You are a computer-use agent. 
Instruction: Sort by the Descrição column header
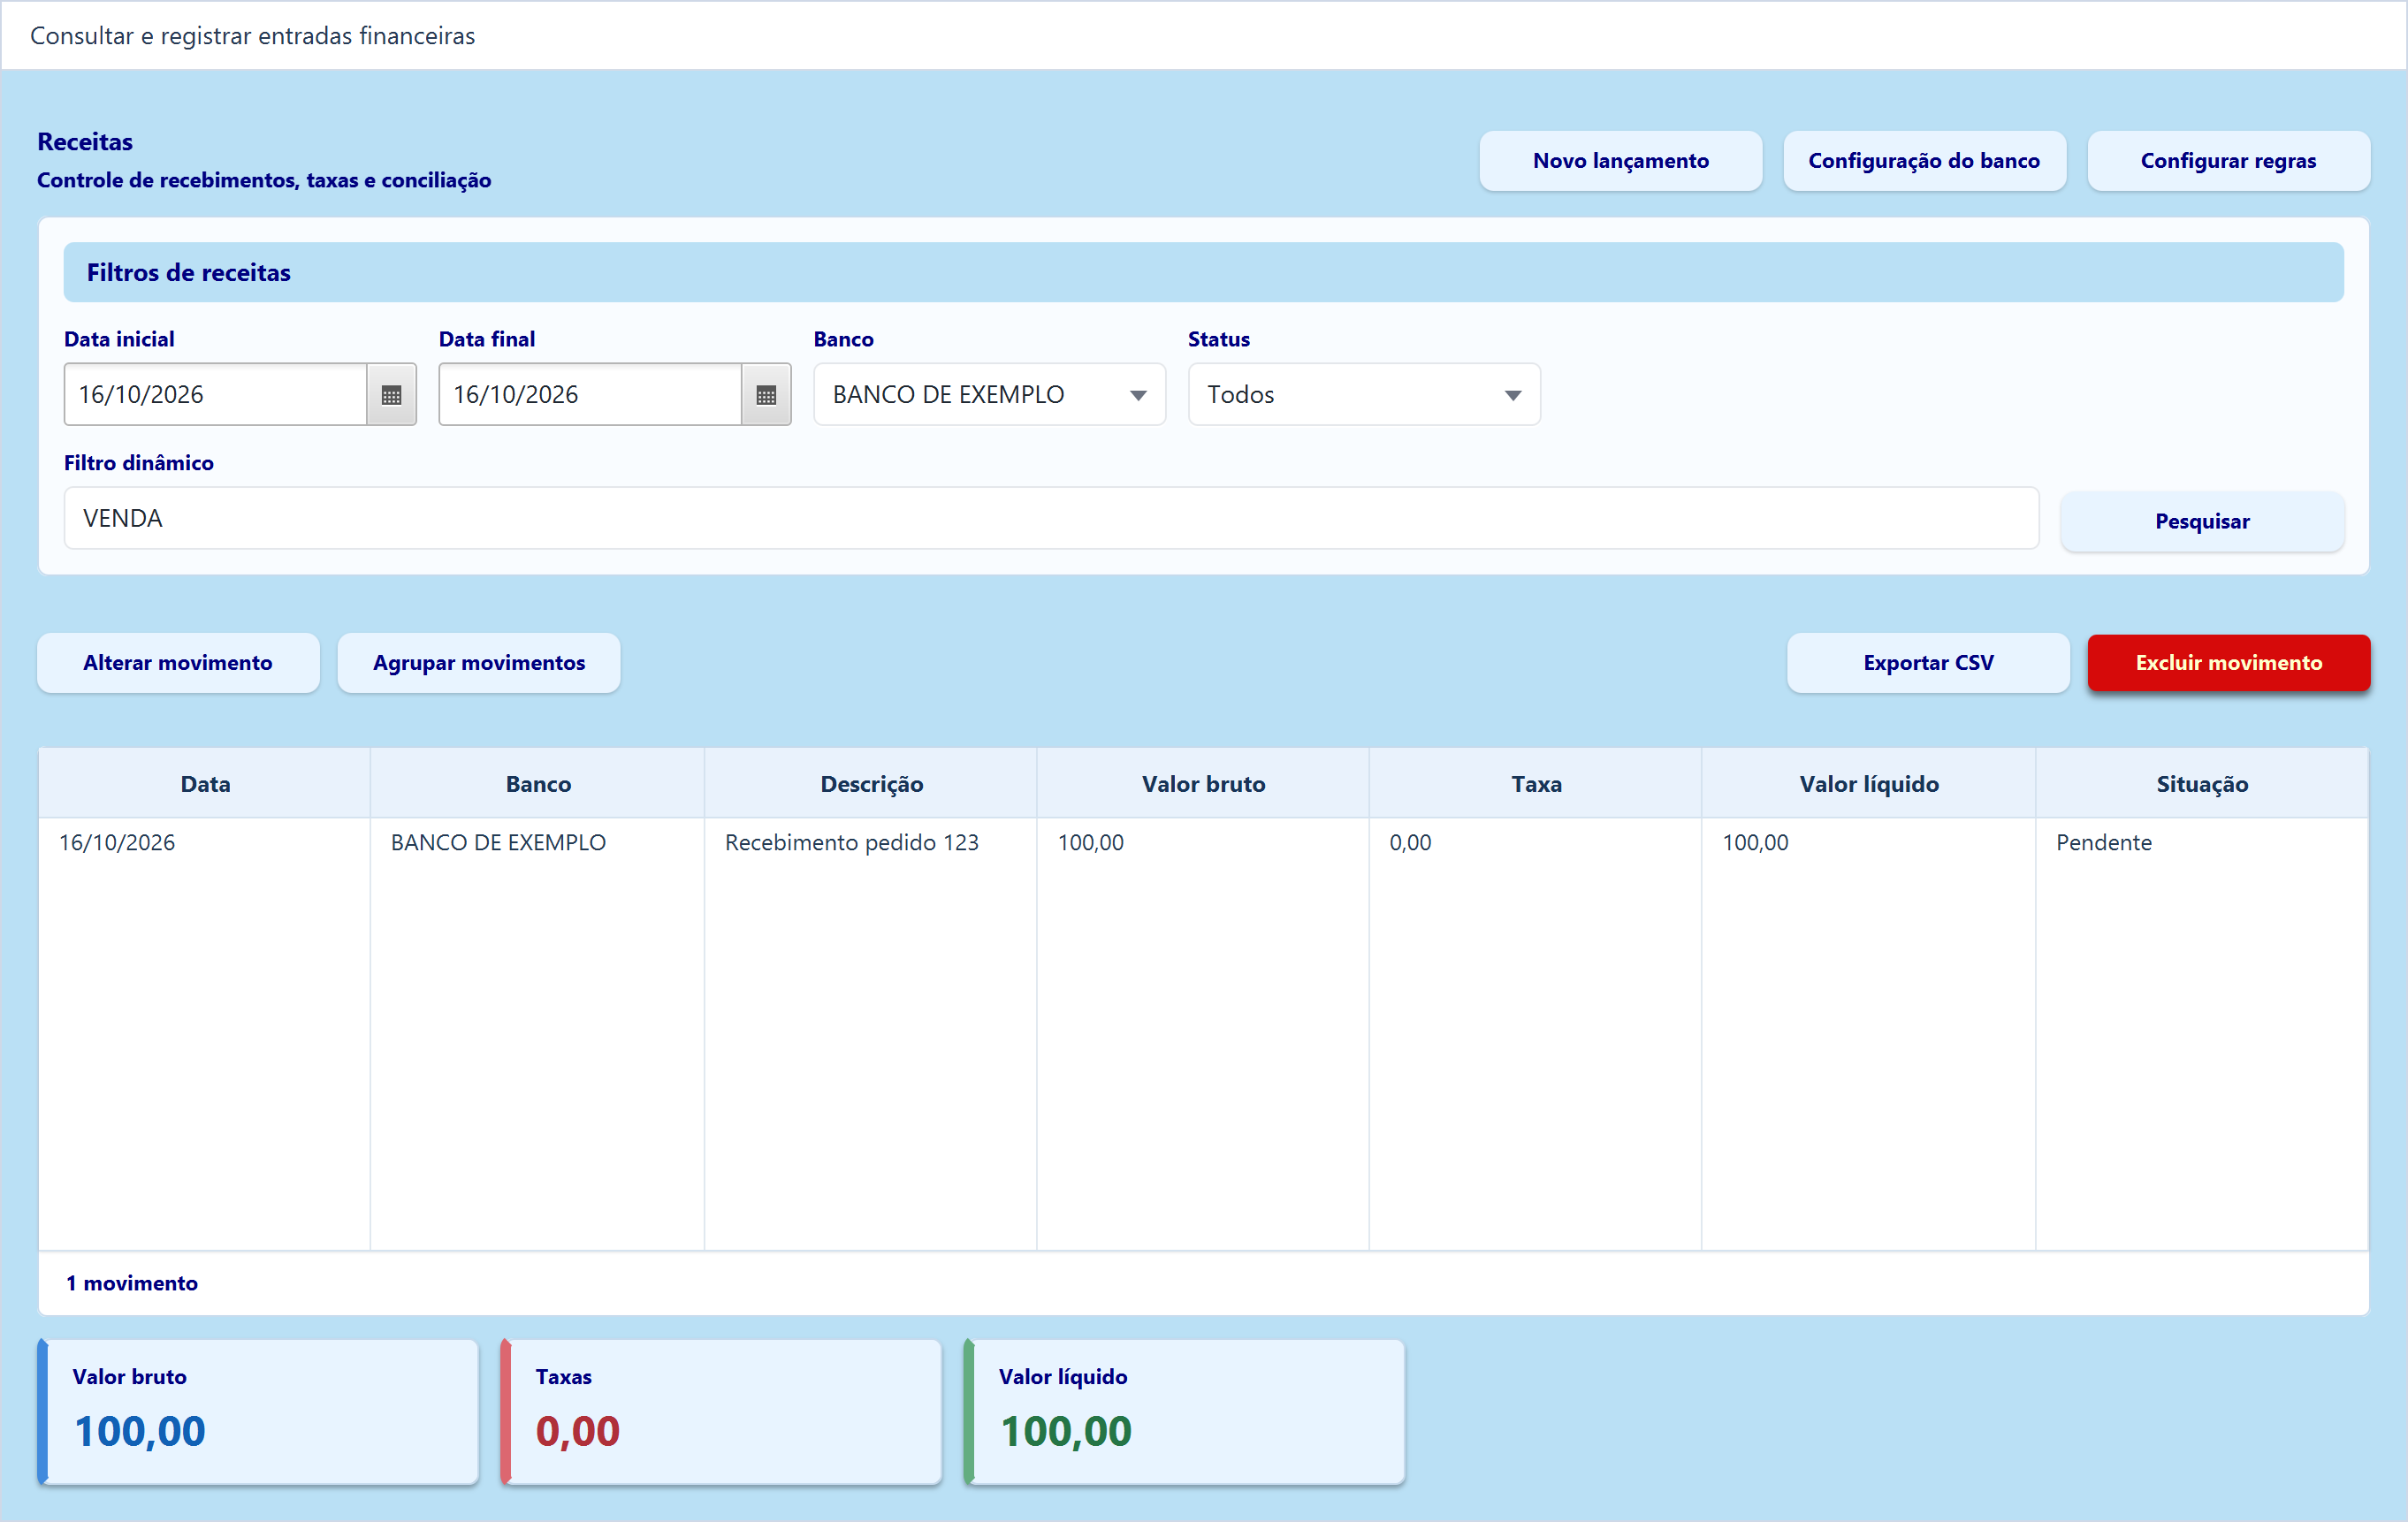coord(871,784)
